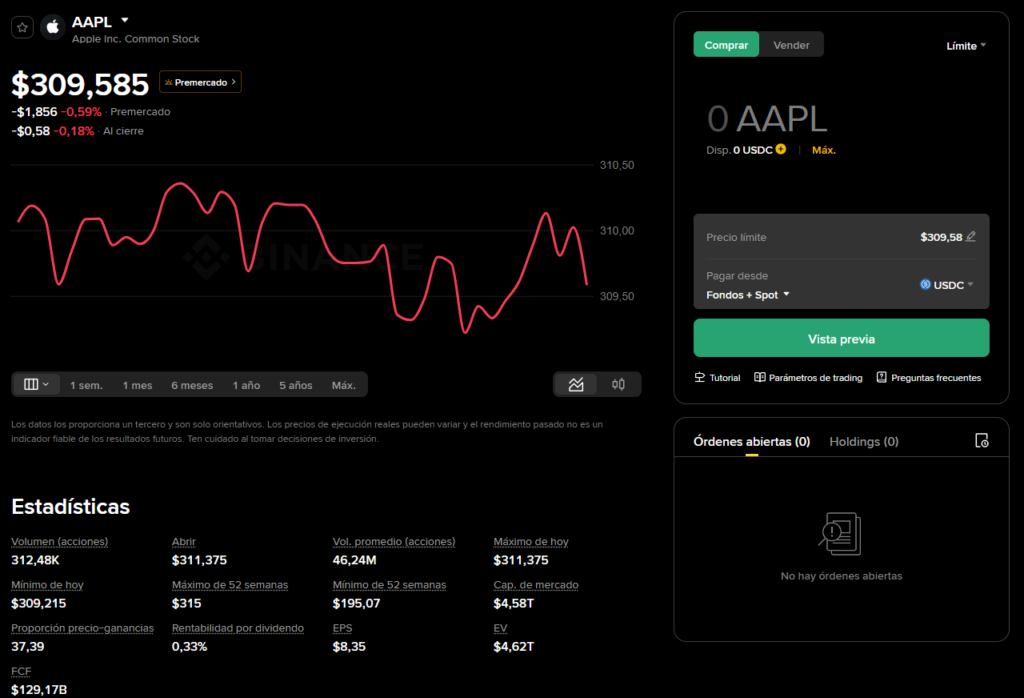Click the 0,33% dividend yield value
The width and height of the screenshot is (1024, 698).
[189, 646]
